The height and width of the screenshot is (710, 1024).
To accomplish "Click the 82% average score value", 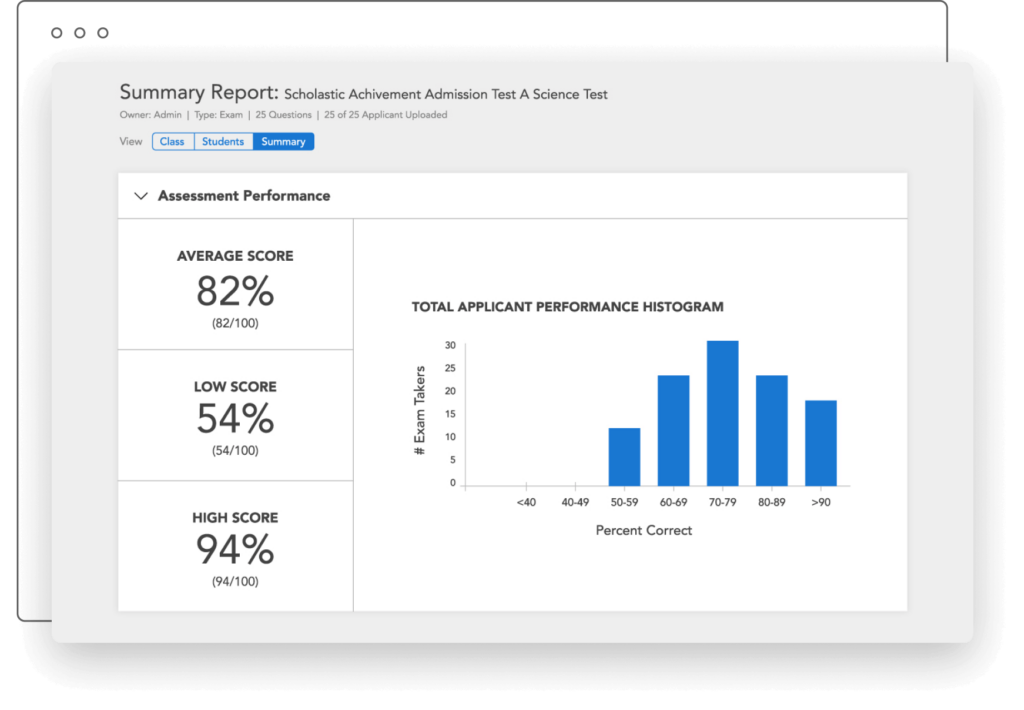I will click(235, 291).
